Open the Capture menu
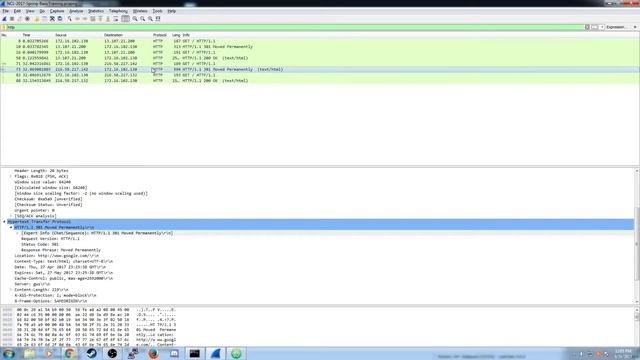Viewport: 640px width, 360px height. 57,11
